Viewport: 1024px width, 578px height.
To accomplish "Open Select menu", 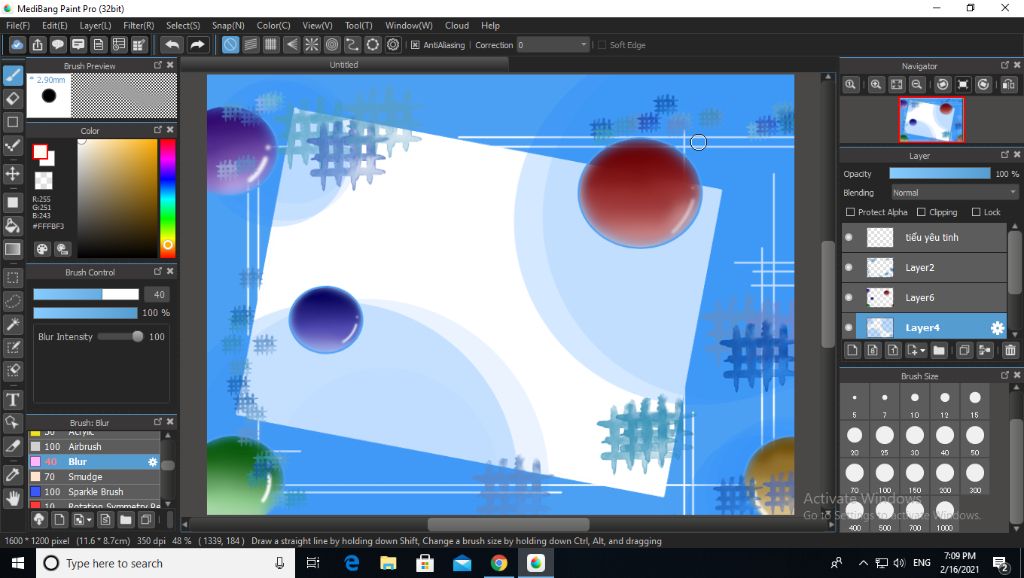I will point(183,25).
